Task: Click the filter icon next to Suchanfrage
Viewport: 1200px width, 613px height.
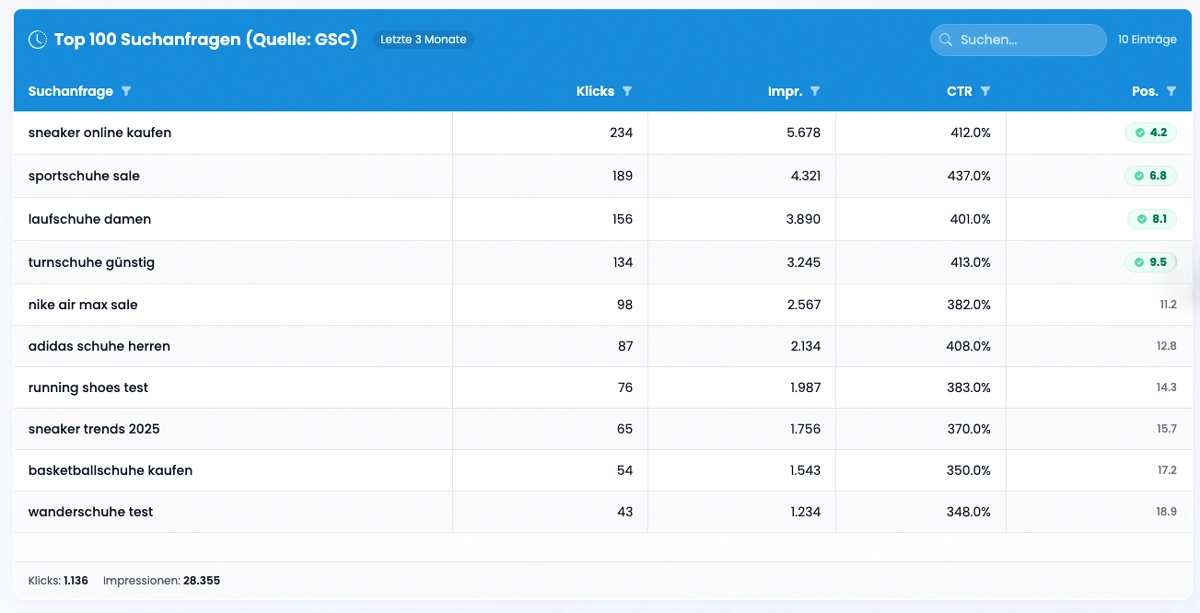Action: tap(126, 91)
